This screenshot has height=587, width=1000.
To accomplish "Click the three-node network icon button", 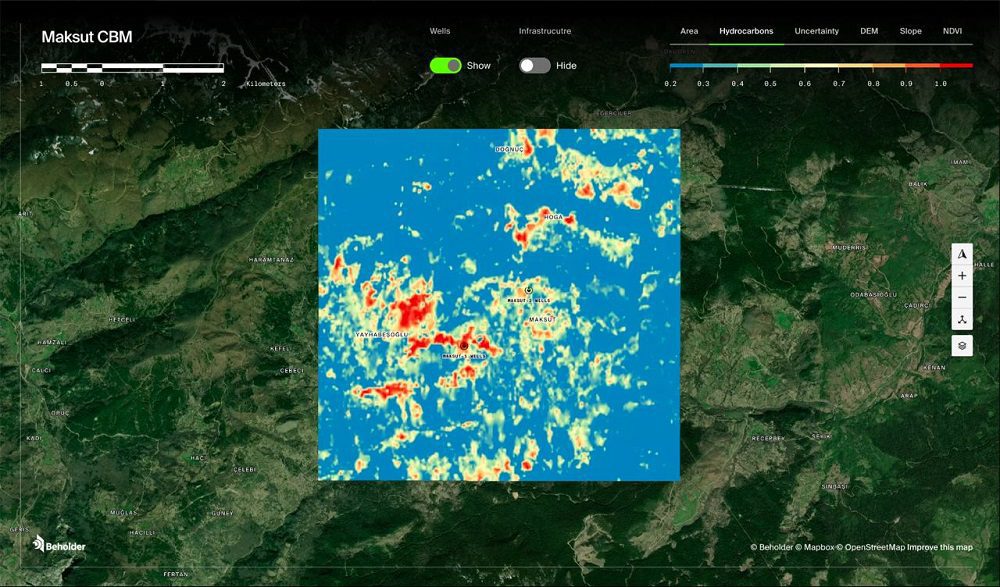I will 962,319.
